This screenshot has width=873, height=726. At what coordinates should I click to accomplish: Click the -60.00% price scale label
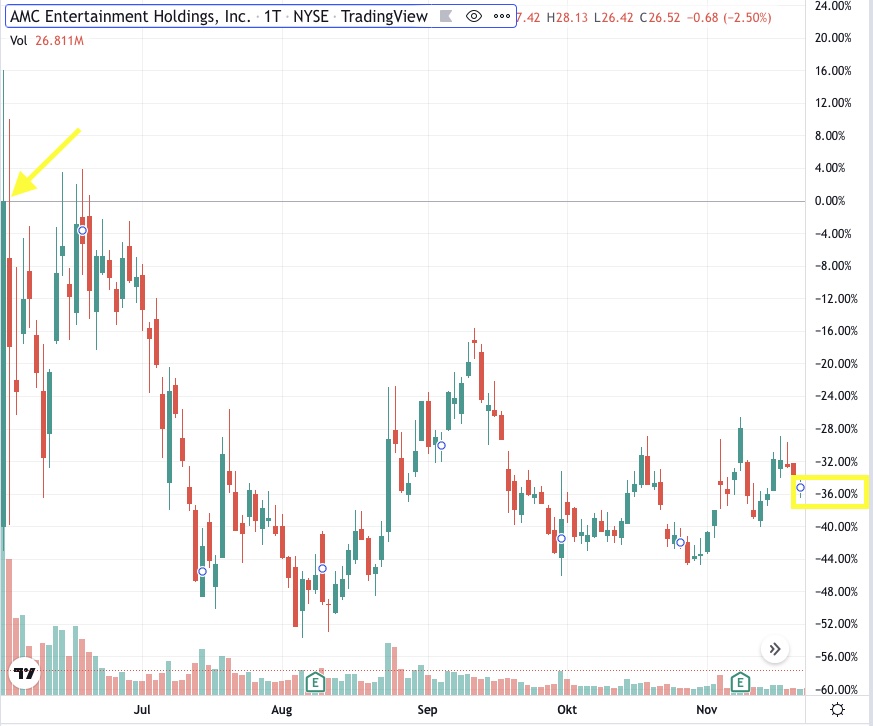[x=836, y=689]
